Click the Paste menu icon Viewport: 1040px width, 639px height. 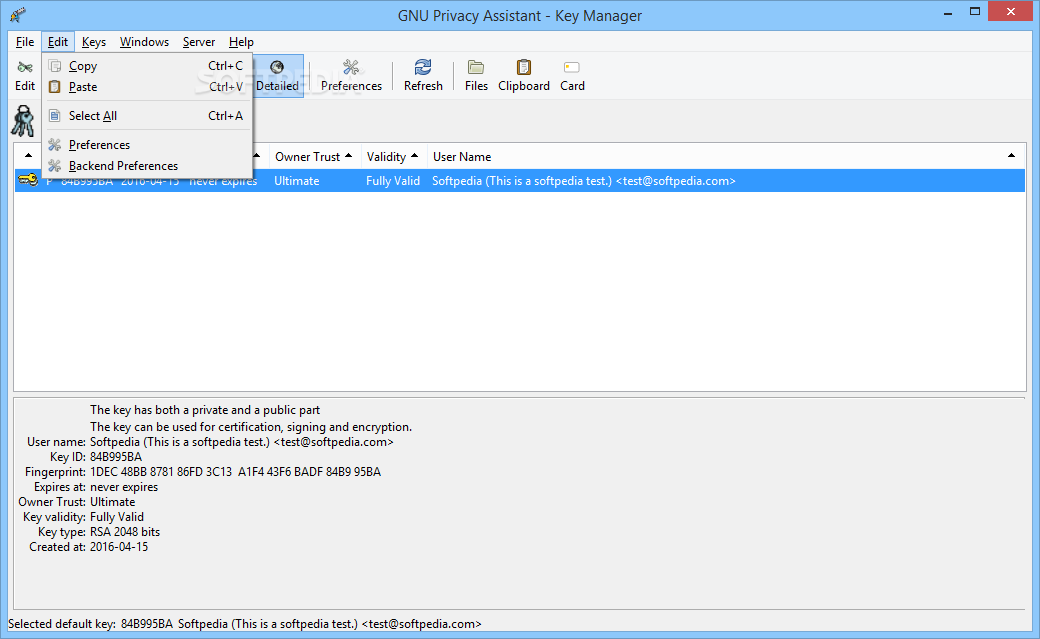tap(55, 87)
